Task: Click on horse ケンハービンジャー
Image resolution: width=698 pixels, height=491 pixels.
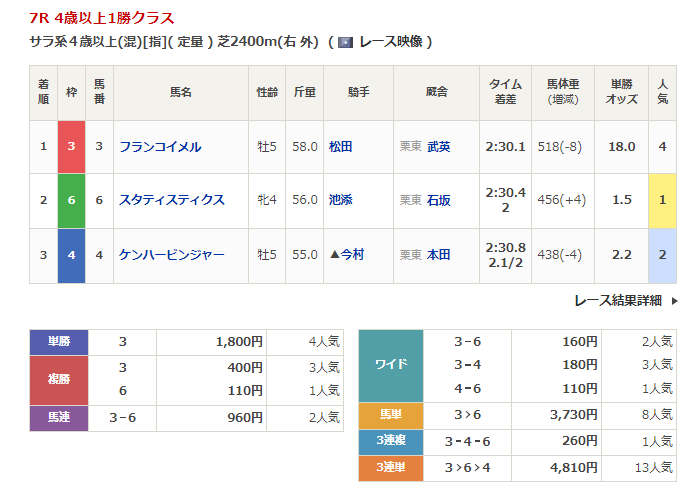Action: click(171, 255)
